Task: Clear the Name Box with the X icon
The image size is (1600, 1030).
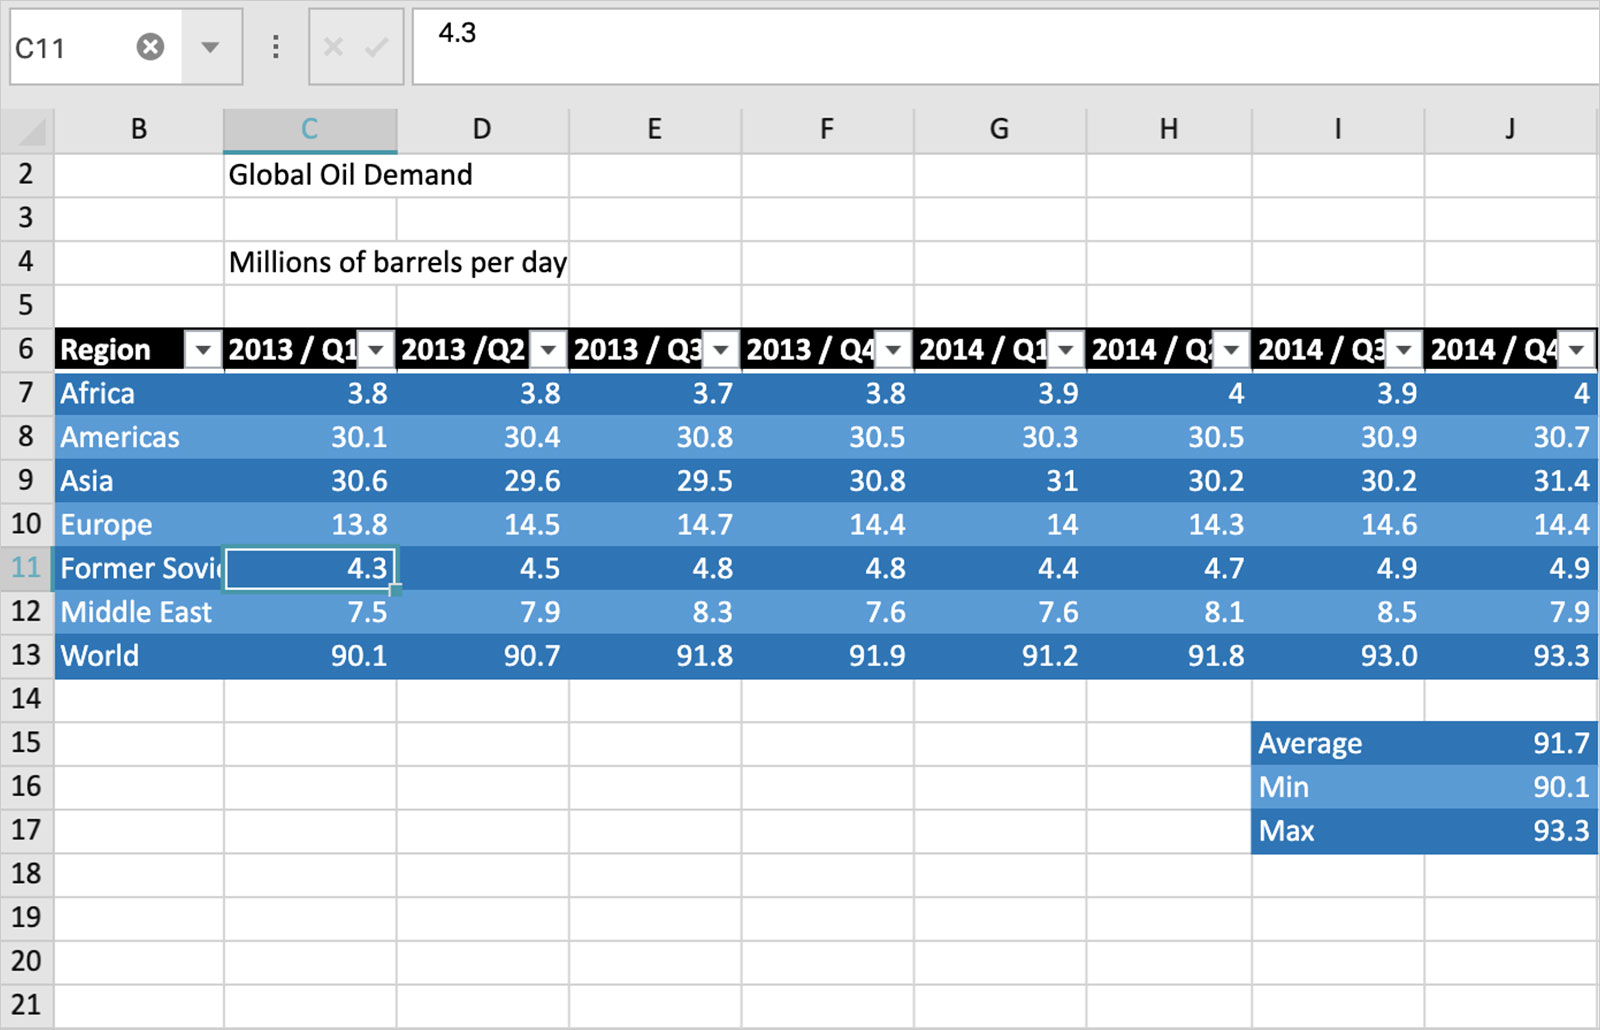Action: pos(150,47)
